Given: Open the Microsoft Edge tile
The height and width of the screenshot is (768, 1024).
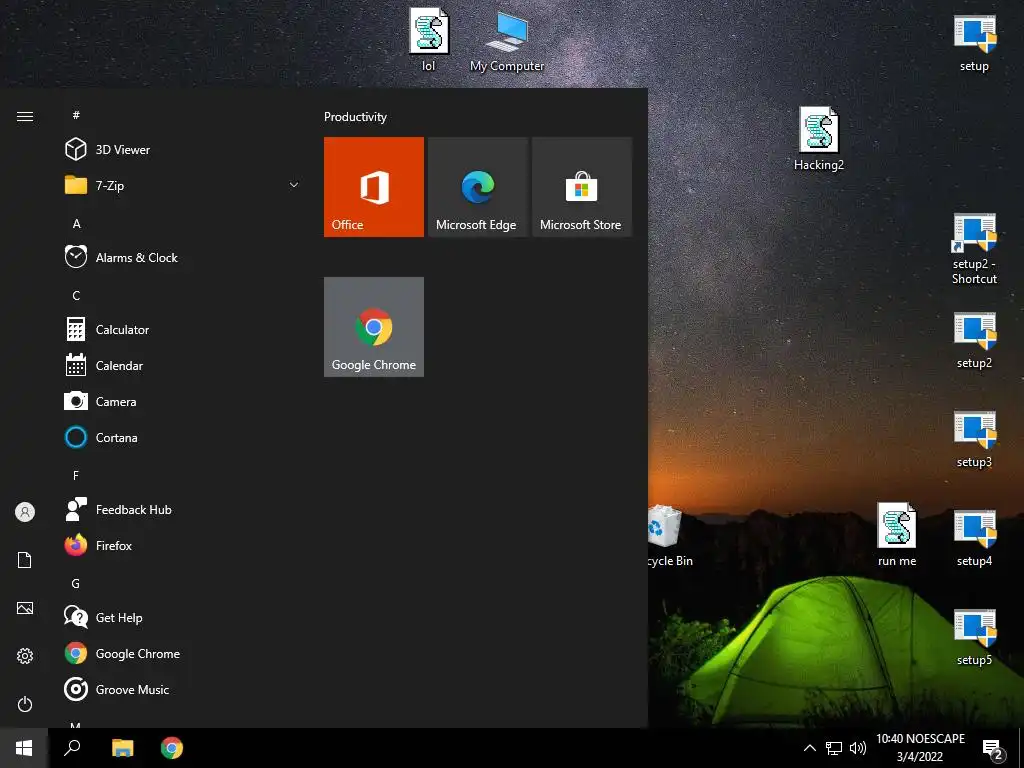Looking at the screenshot, I should point(477,187).
